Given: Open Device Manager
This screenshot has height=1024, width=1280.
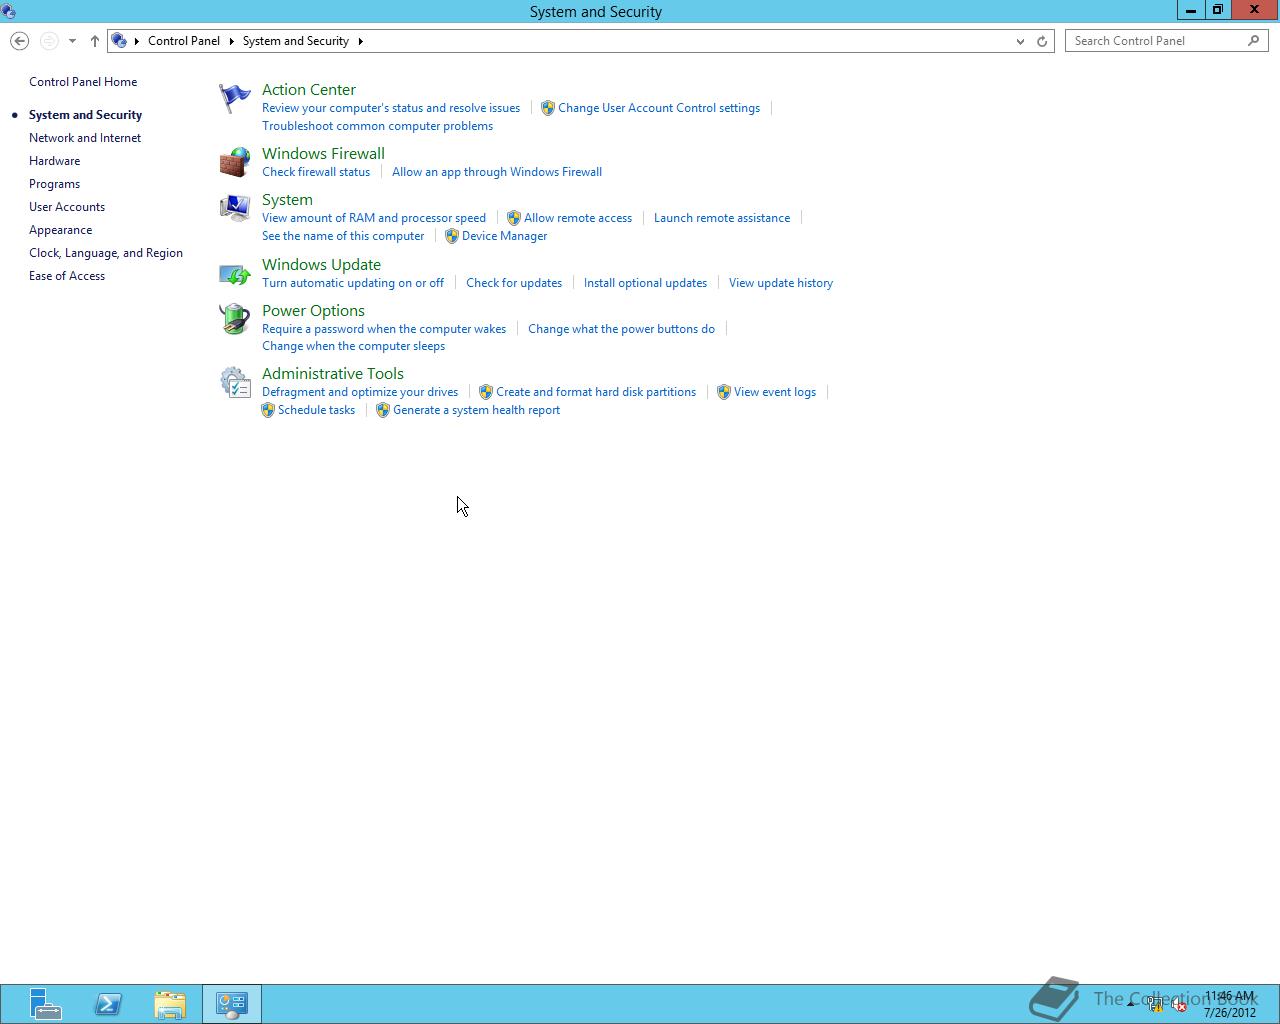Looking at the screenshot, I should point(504,236).
